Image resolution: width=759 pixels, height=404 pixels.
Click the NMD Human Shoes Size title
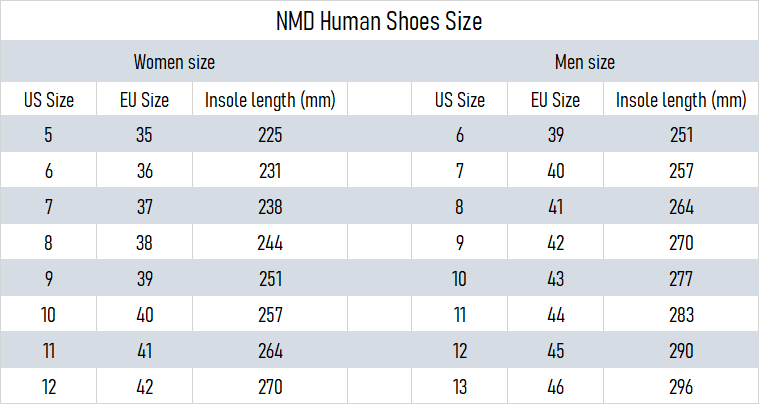[x=379, y=21]
